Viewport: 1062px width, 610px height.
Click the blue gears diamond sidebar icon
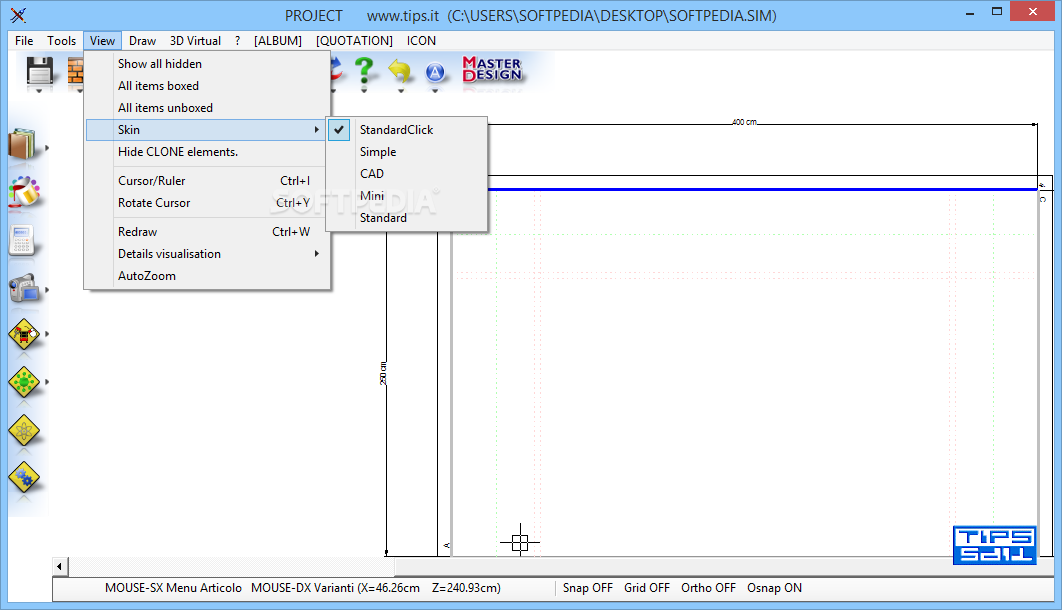[24, 478]
